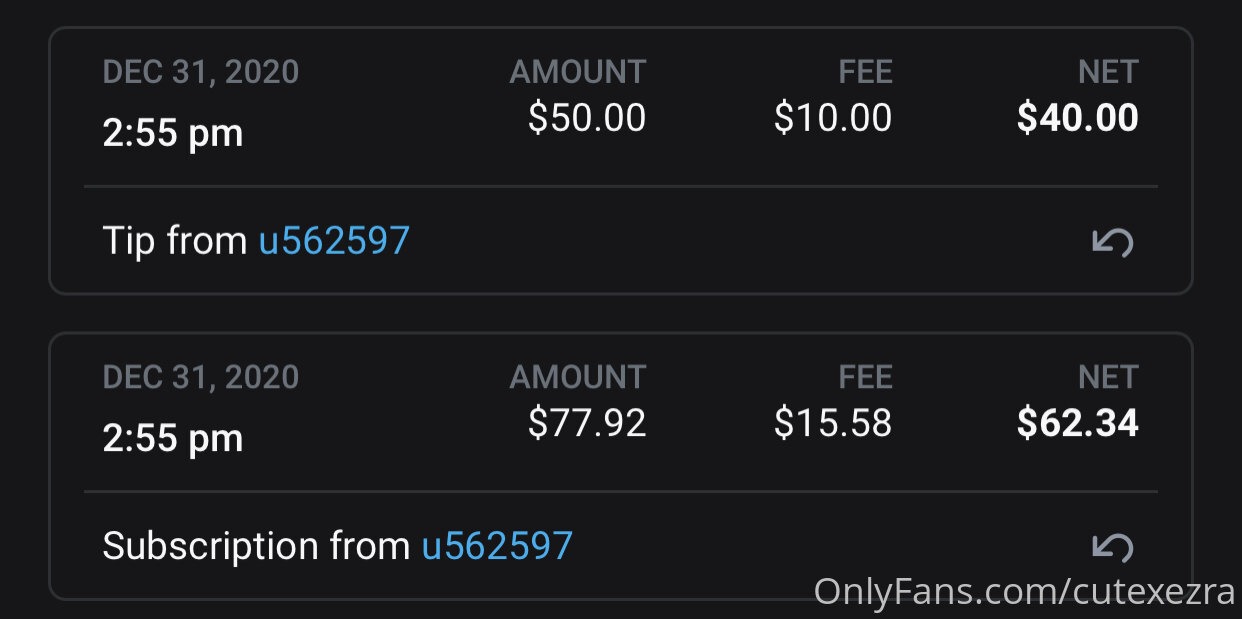Click the FEE header on the Subscription card
The height and width of the screenshot is (619, 1242).
click(x=865, y=377)
